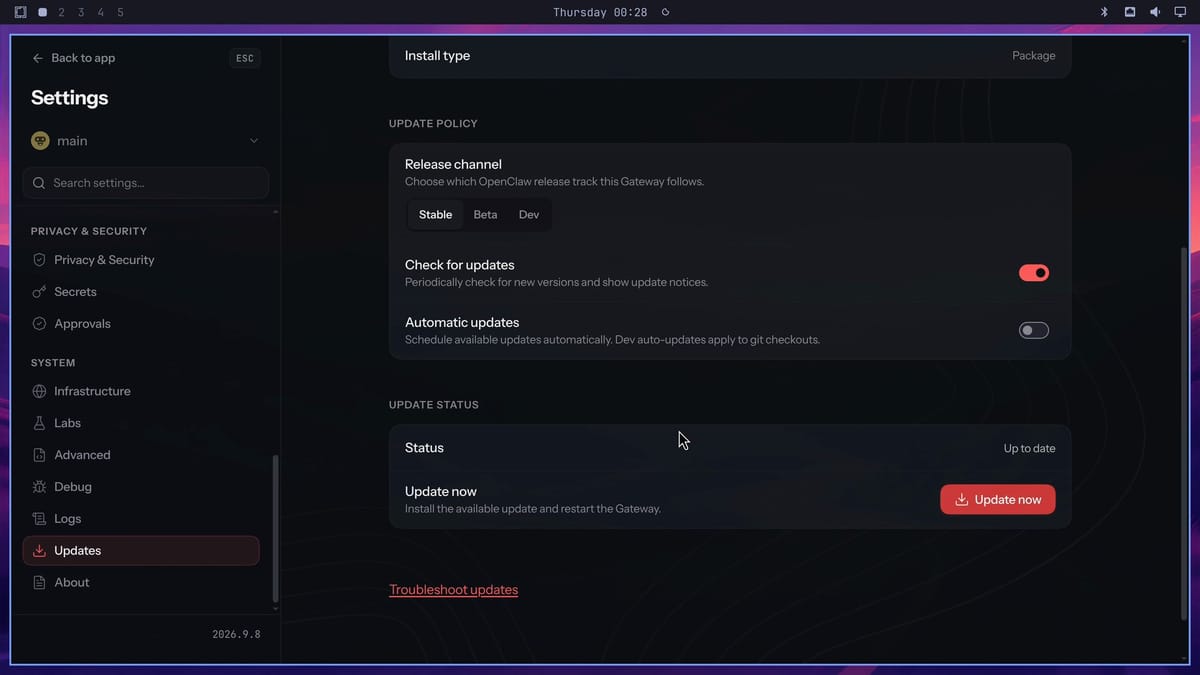This screenshot has width=1200, height=675.
Task: Select the Stable release channel
Action: 435,215
